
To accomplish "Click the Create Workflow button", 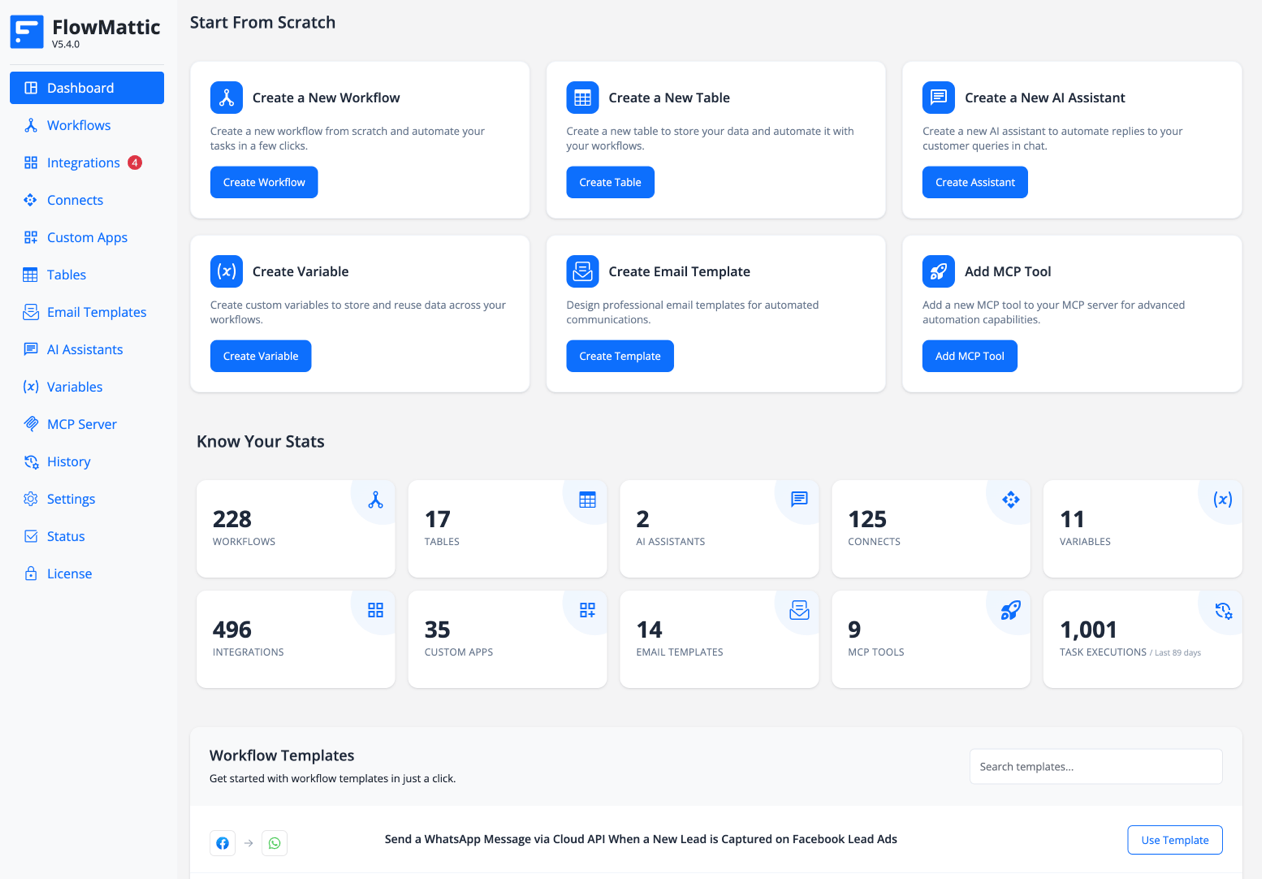I will 264,182.
